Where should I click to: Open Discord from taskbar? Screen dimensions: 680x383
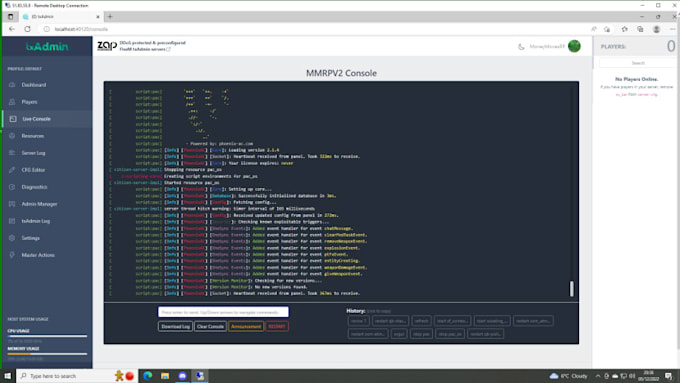tap(182, 376)
